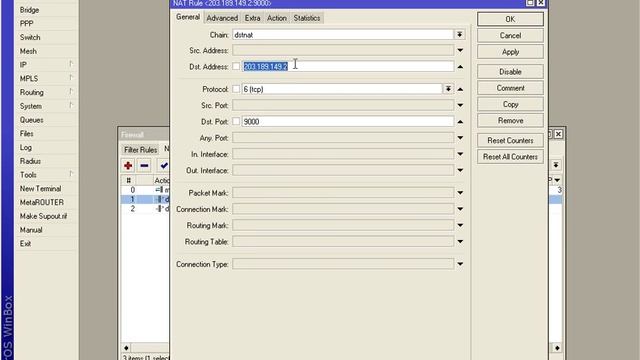Switch to the General tab
Viewport: 640px width, 360px height.
(x=188, y=17)
